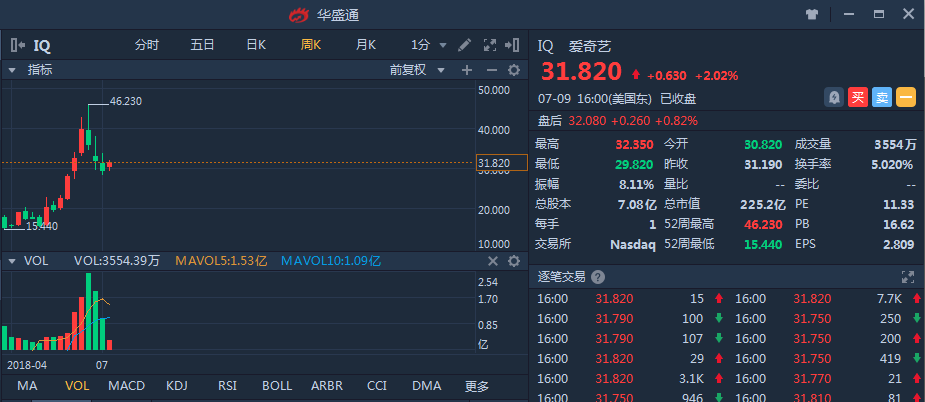Select the VOL indicator tab
925x402 pixels.
[77, 386]
